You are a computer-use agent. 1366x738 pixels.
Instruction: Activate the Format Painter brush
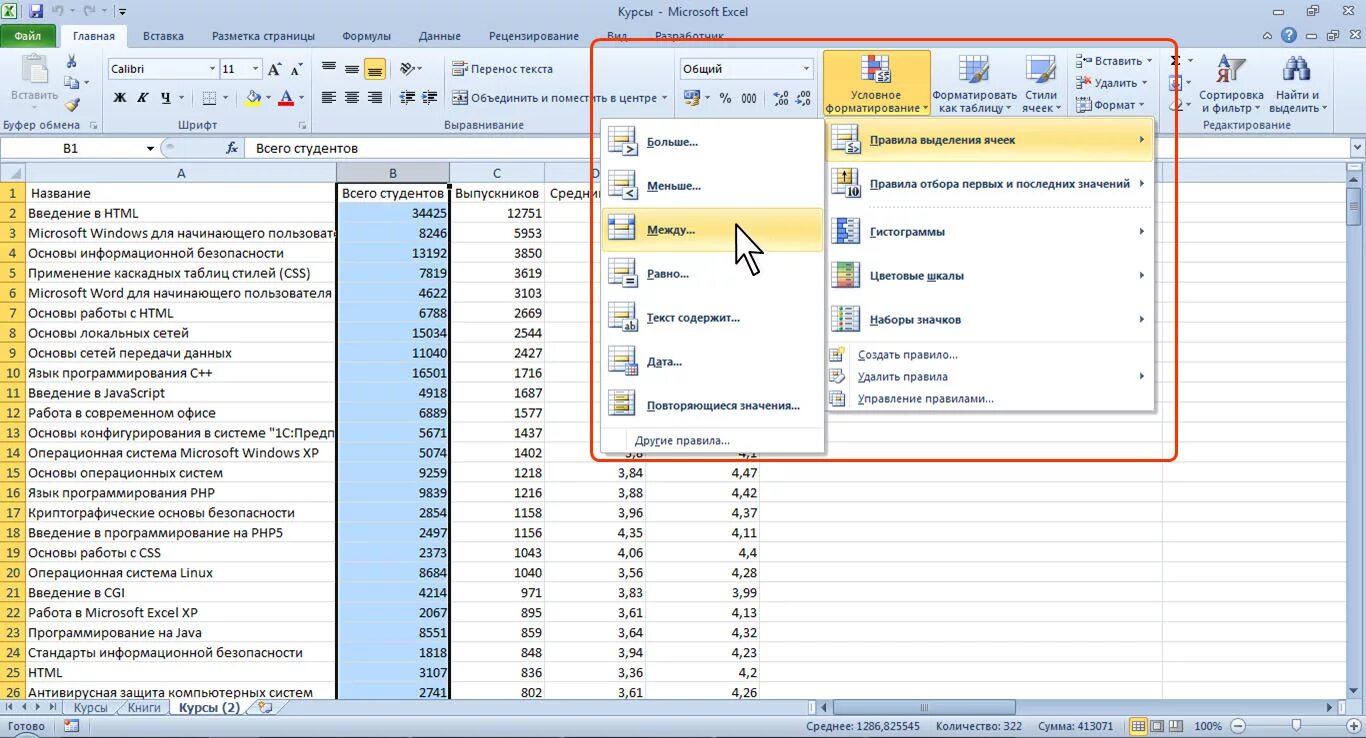coord(71,104)
